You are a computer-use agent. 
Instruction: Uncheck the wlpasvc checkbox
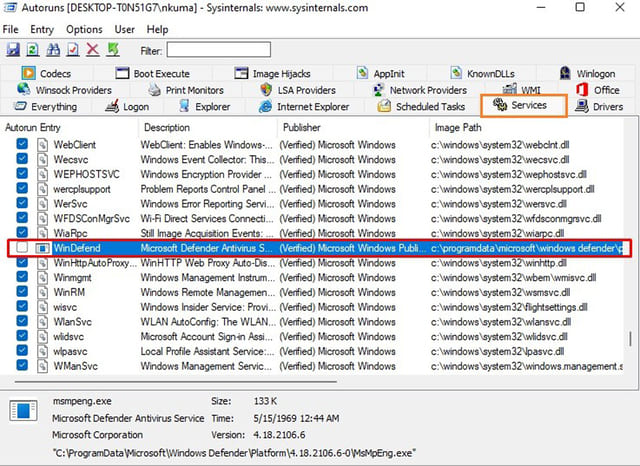pyautogui.click(x=22, y=351)
